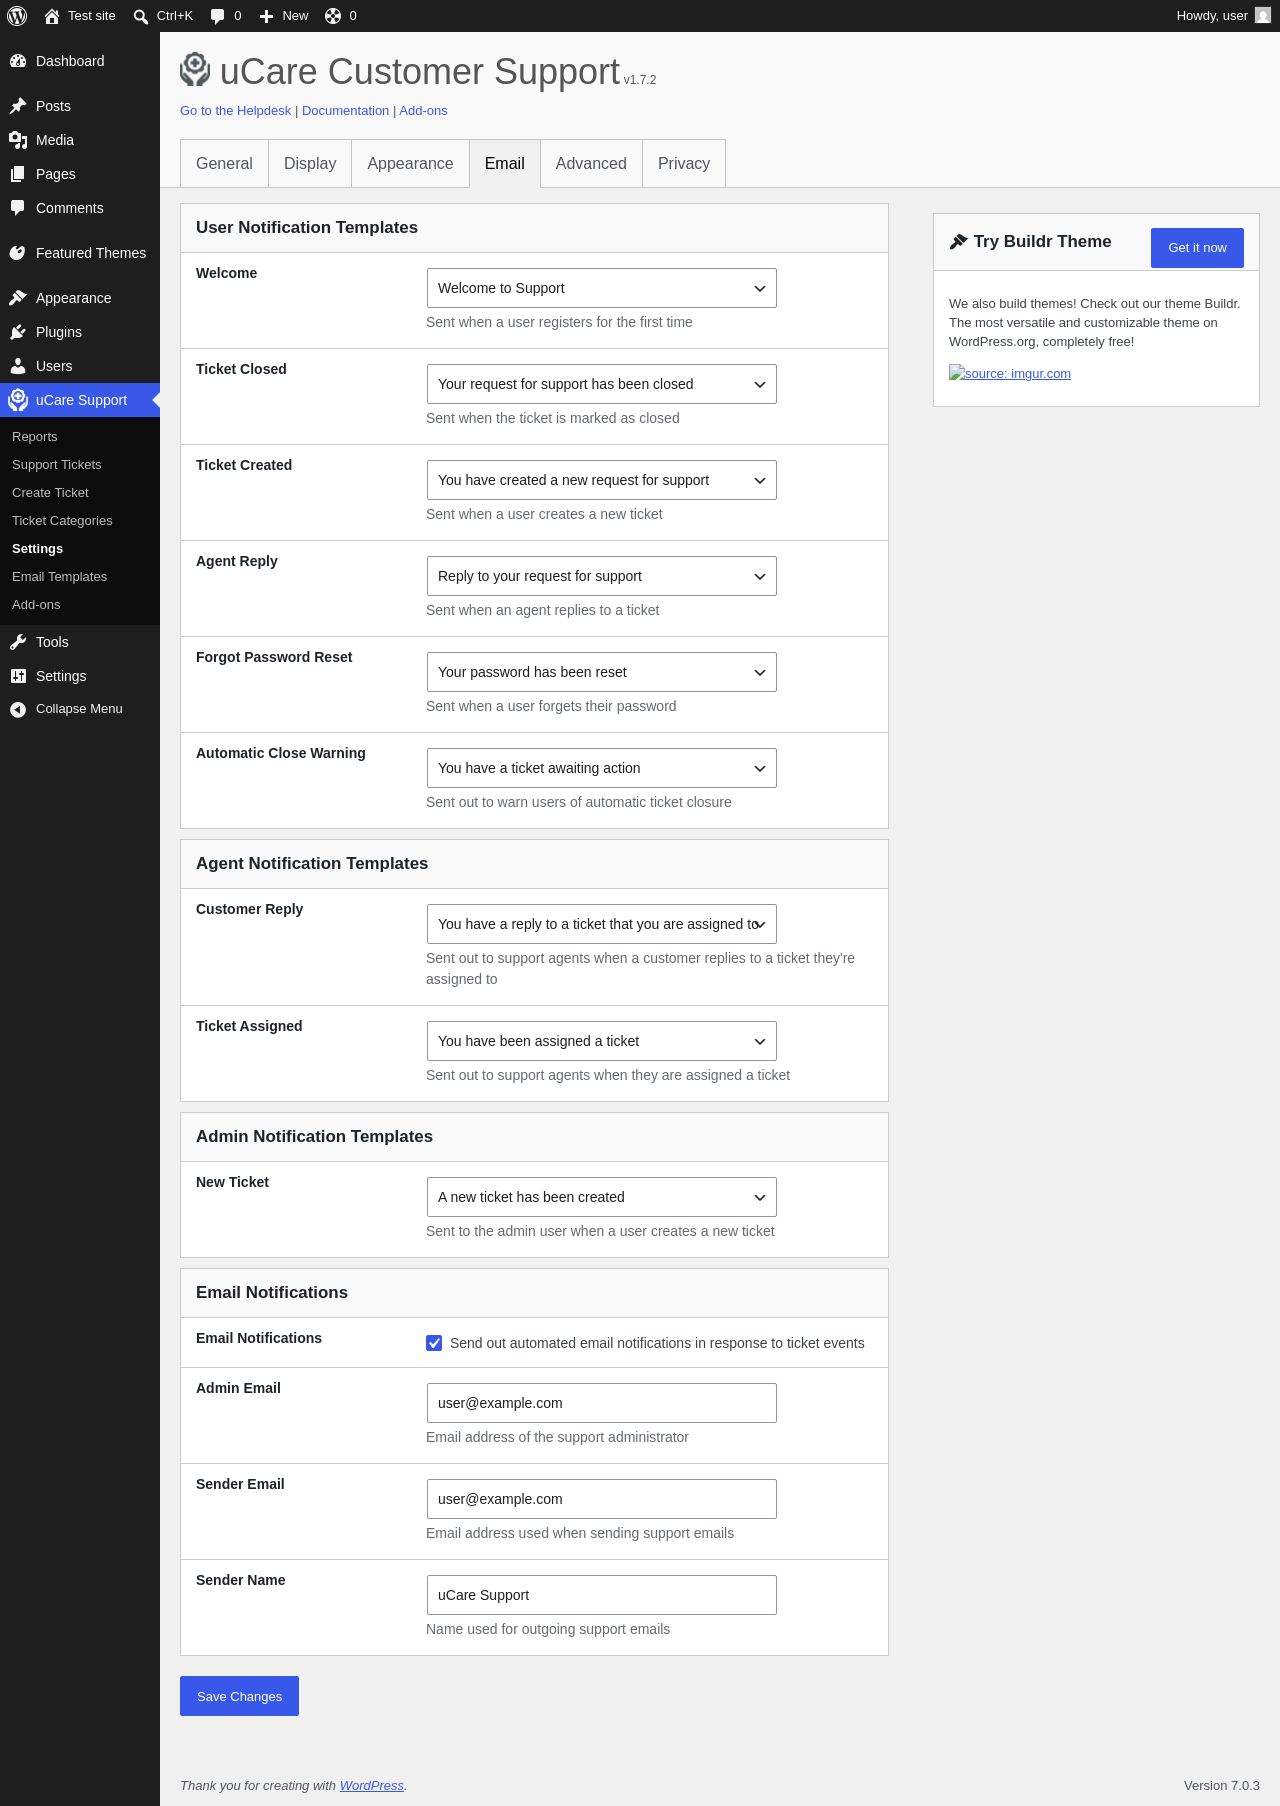Open the Ctrl+K search magnifier icon
1280x1806 pixels.
tap(141, 16)
